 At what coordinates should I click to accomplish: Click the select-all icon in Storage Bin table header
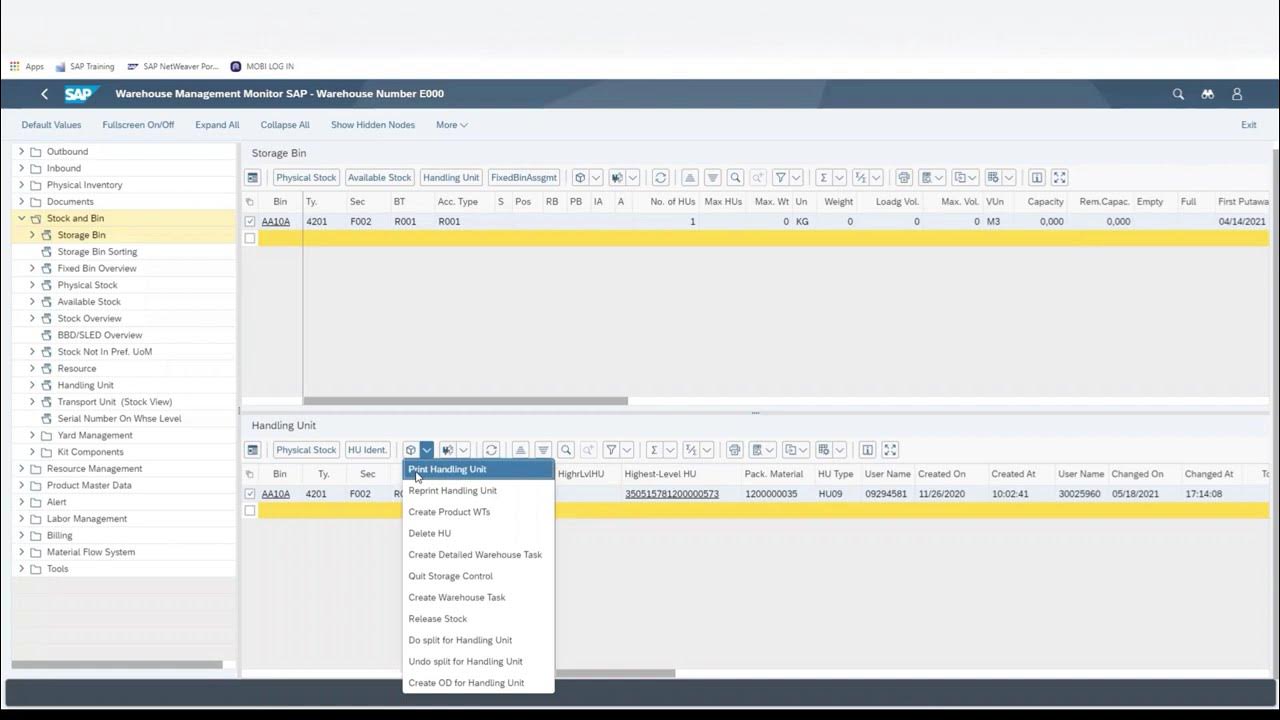pos(250,202)
